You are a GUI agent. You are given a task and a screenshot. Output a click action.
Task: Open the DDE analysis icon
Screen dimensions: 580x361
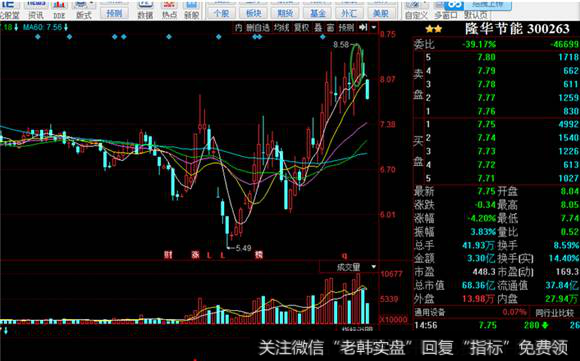[x=59, y=9]
